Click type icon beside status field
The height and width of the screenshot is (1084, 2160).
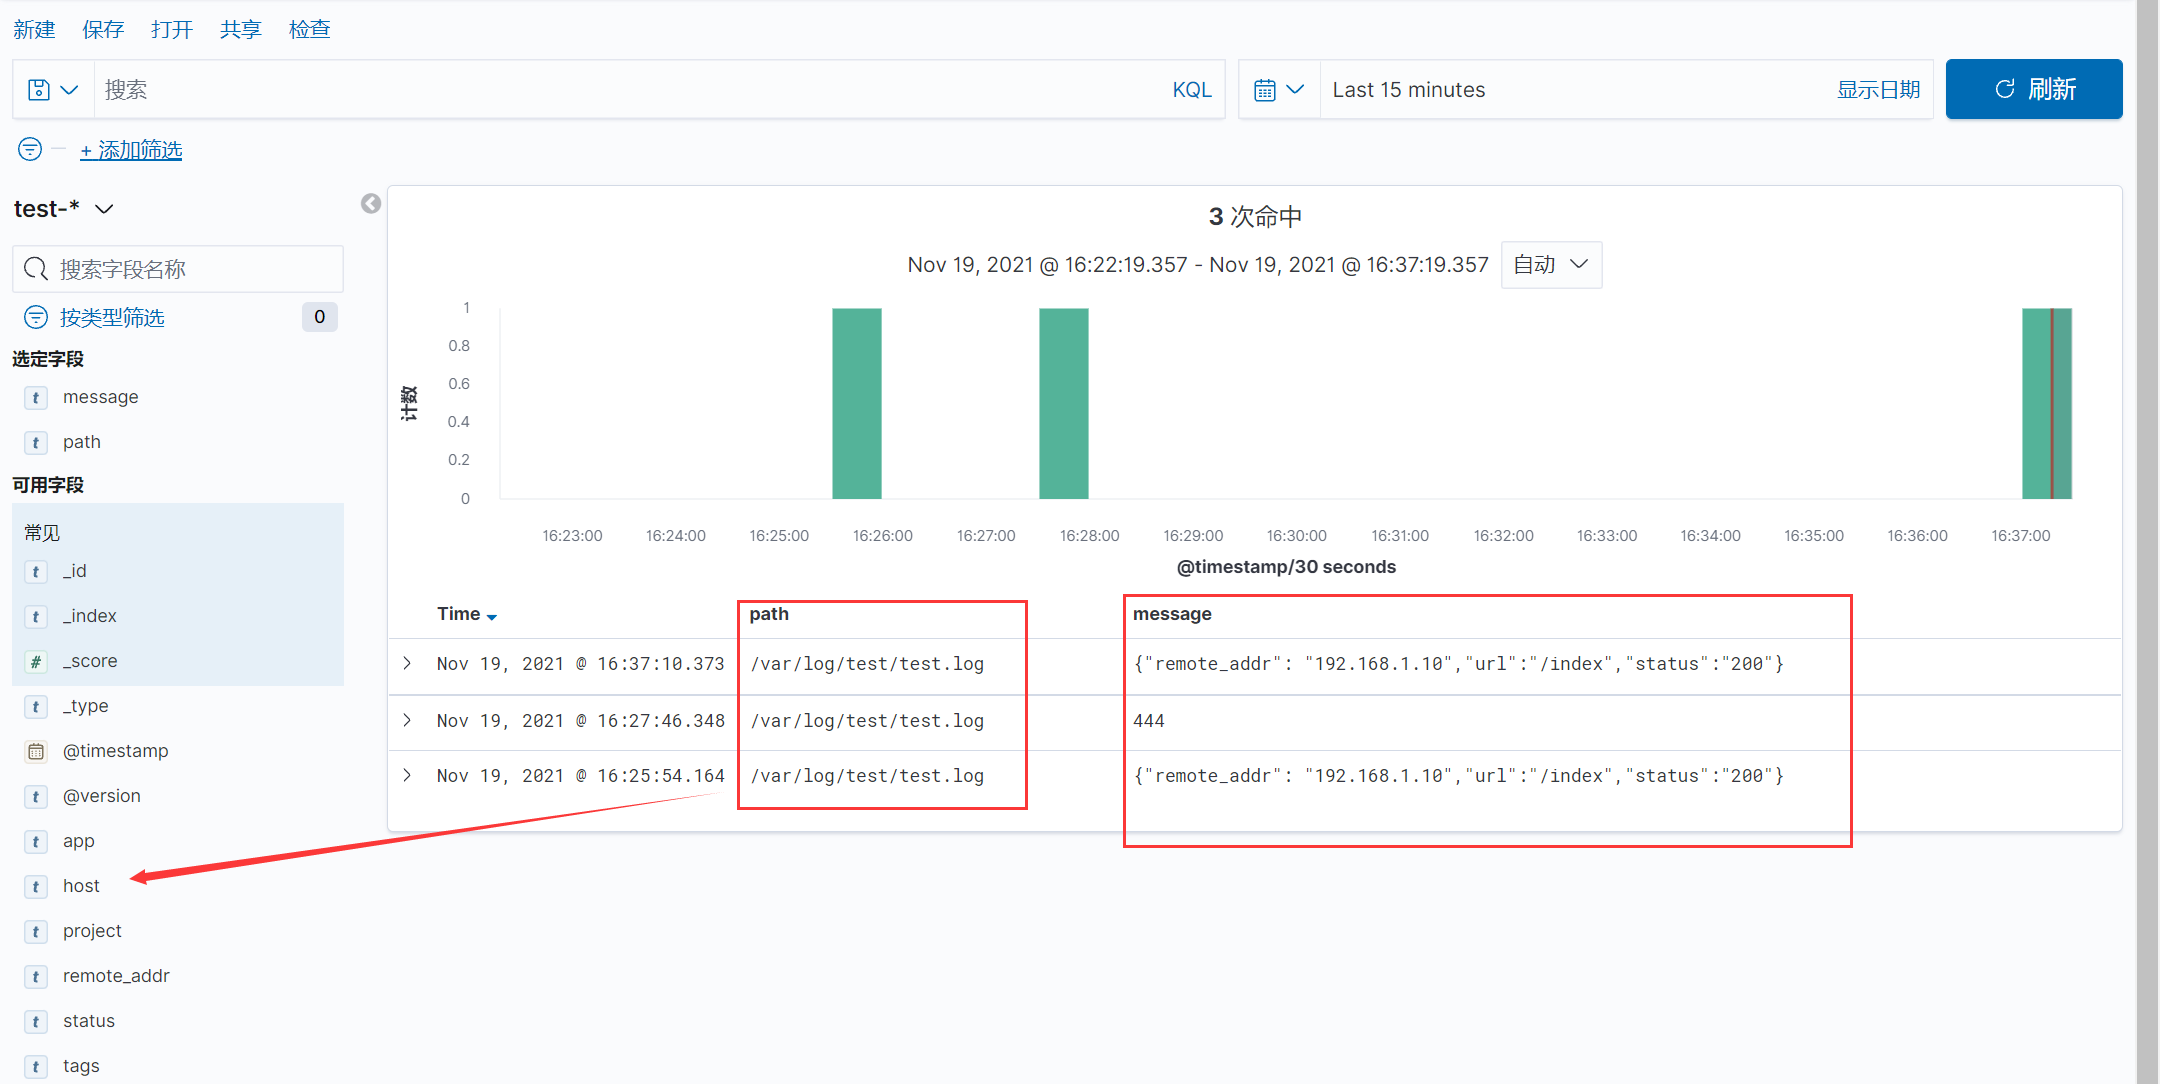pos(36,1022)
